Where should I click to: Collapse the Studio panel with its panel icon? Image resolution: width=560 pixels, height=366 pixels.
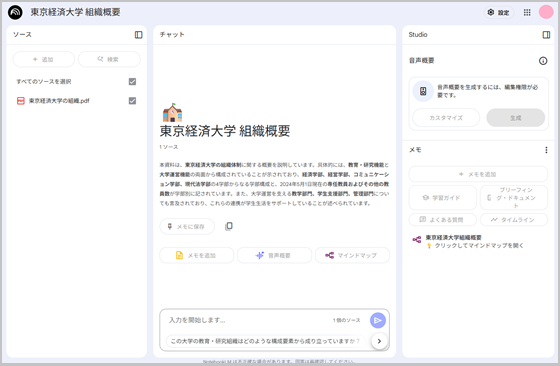pos(546,35)
